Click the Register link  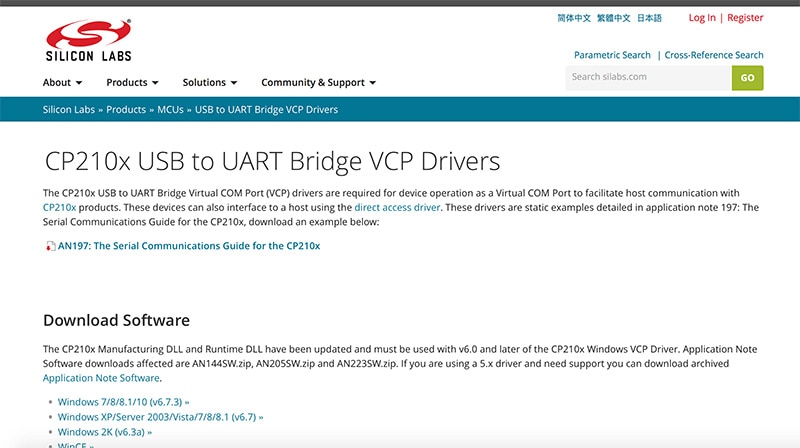coord(745,18)
